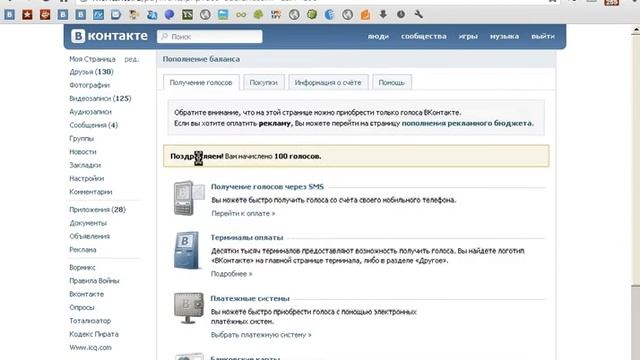Viewport: 640px width, 360px height.
Task: Open Сообщения (4) in sidebar
Action: pos(93,125)
